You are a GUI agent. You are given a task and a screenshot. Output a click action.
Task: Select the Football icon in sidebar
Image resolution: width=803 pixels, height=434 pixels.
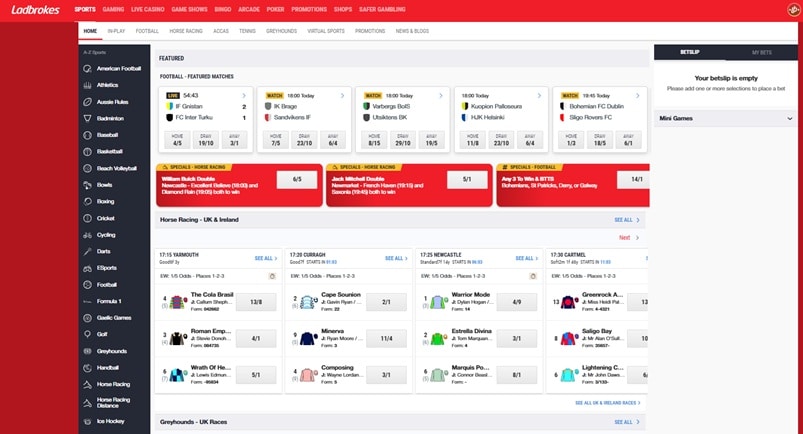click(x=88, y=285)
